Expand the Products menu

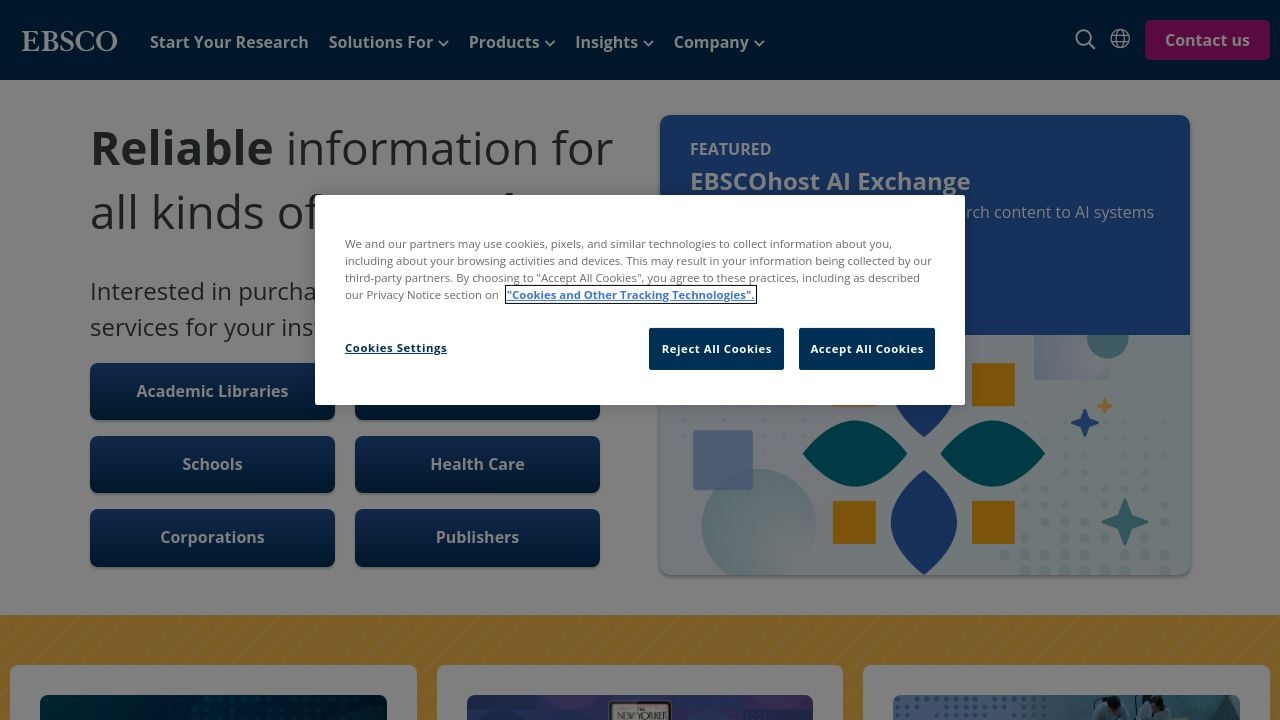511,42
